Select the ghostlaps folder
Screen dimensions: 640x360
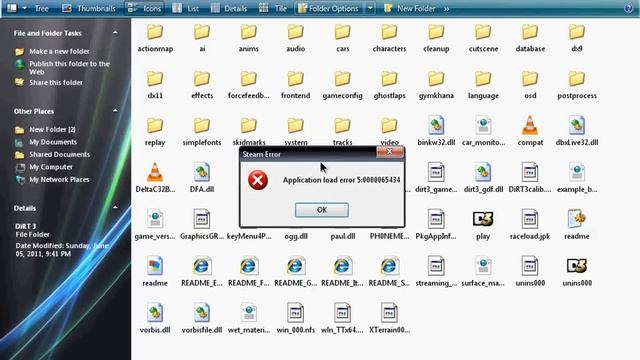pos(389,85)
